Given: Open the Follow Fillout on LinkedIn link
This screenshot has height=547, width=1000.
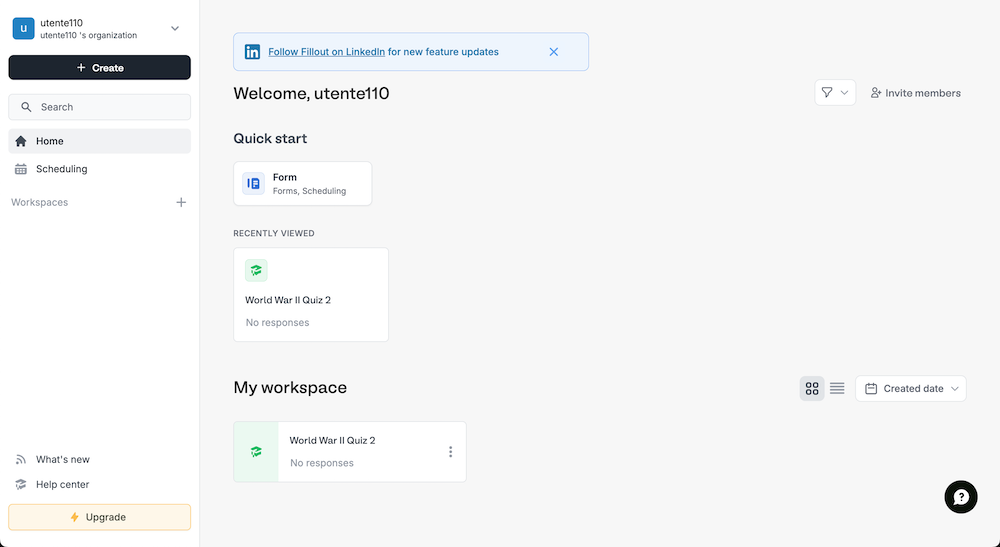Looking at the screenshot, I should [327, 52].
